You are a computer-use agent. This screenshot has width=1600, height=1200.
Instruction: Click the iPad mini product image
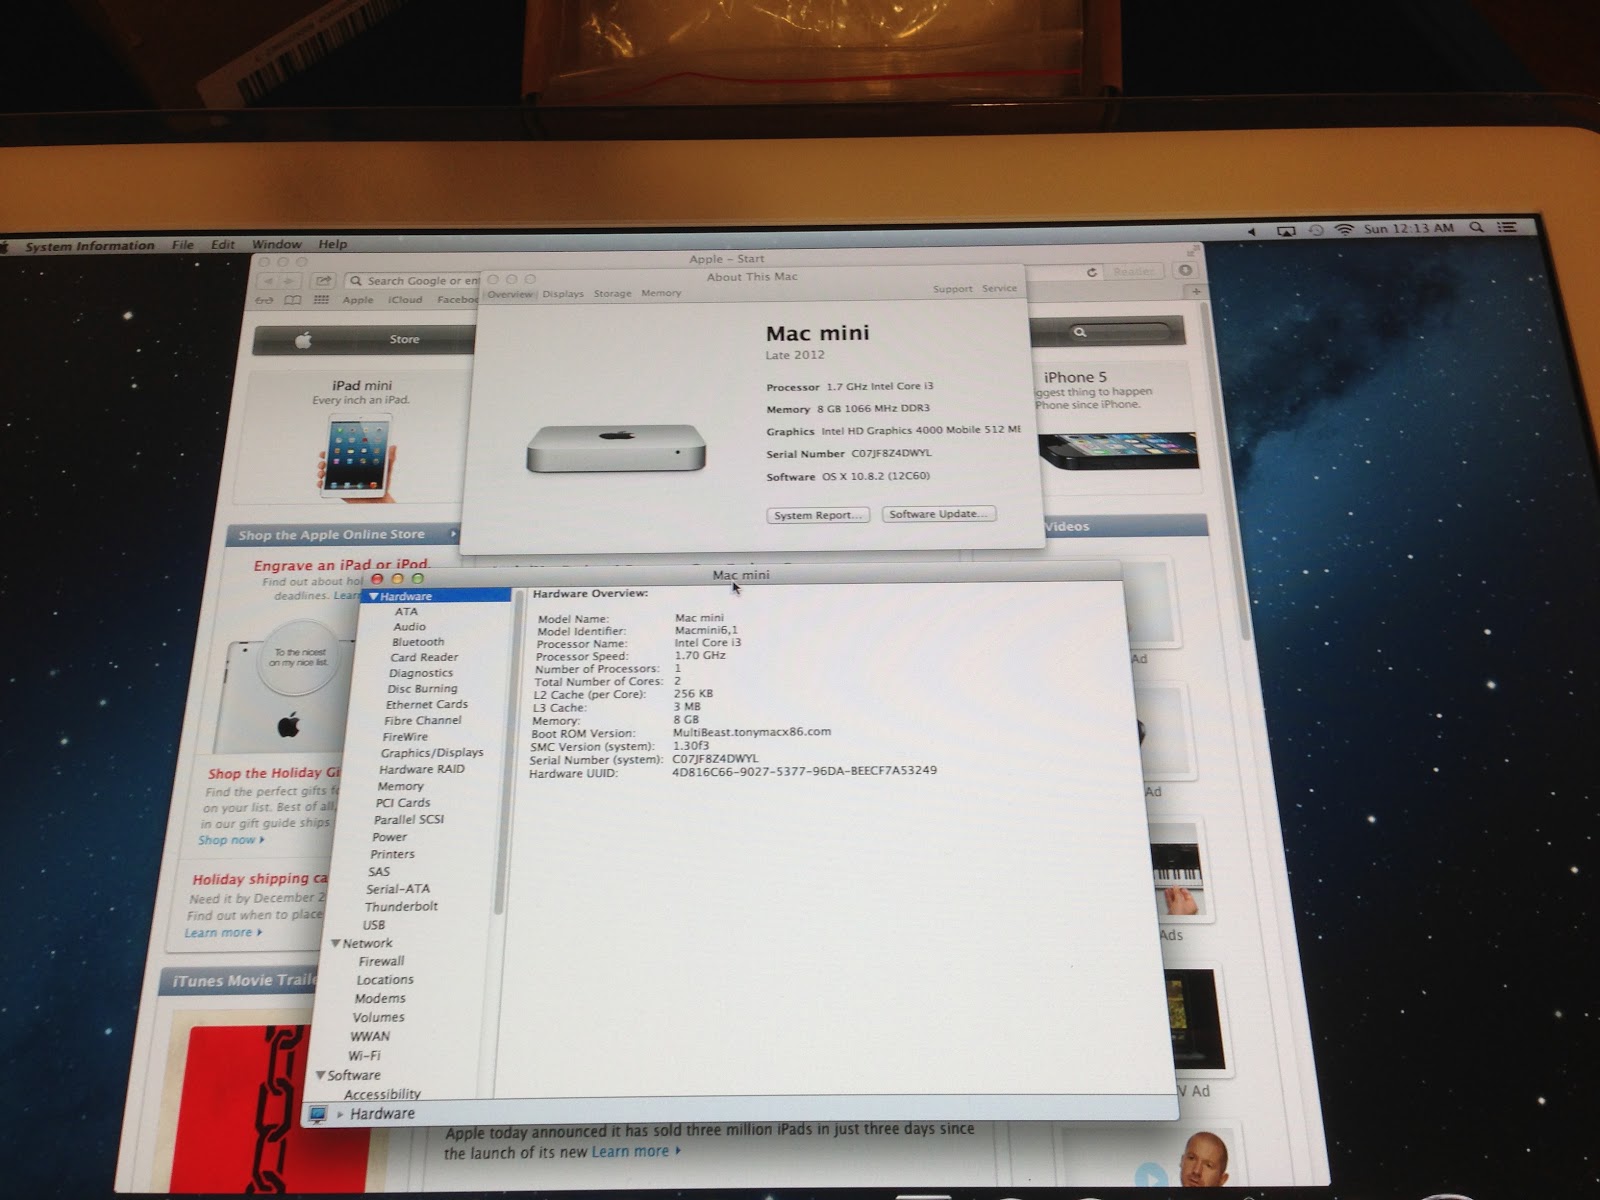coord(358,455)
